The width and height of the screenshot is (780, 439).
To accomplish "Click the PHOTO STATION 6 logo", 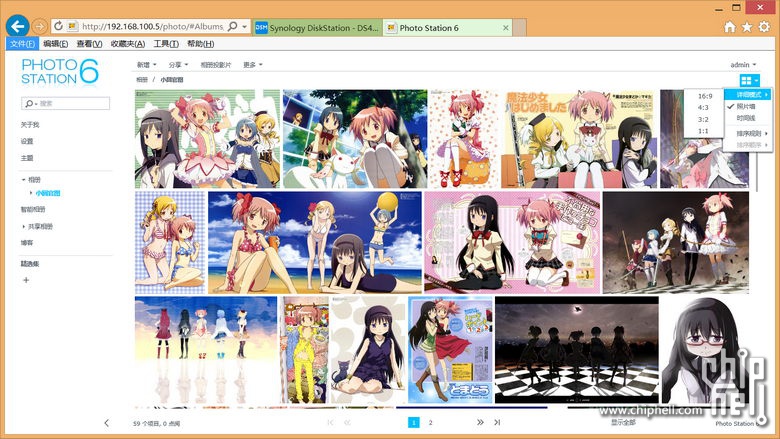I will coord(60,72).
